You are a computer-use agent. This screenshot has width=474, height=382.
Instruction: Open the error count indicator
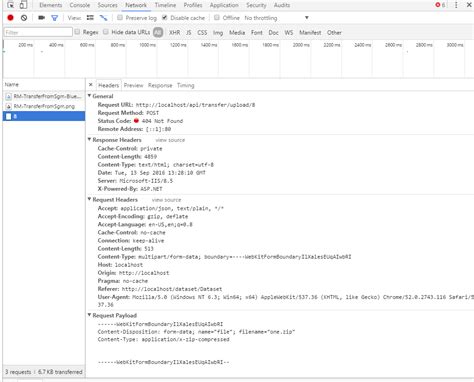[x=440, y=5]
